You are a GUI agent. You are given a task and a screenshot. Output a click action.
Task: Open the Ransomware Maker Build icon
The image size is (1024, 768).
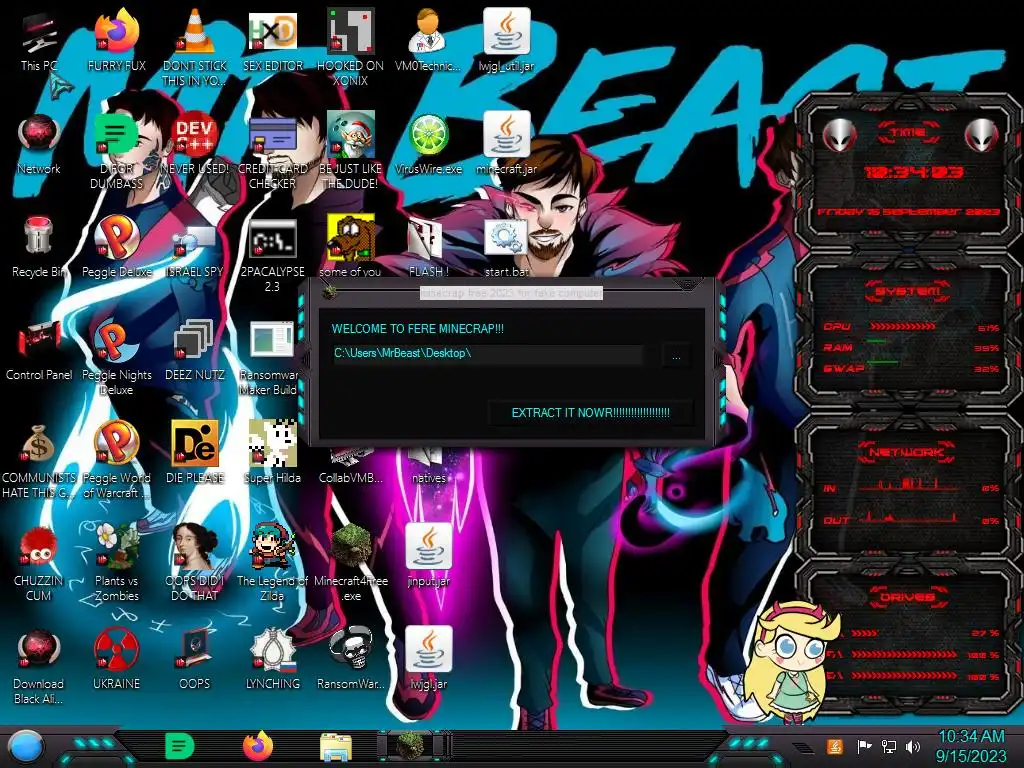click(x=272, y=358)
